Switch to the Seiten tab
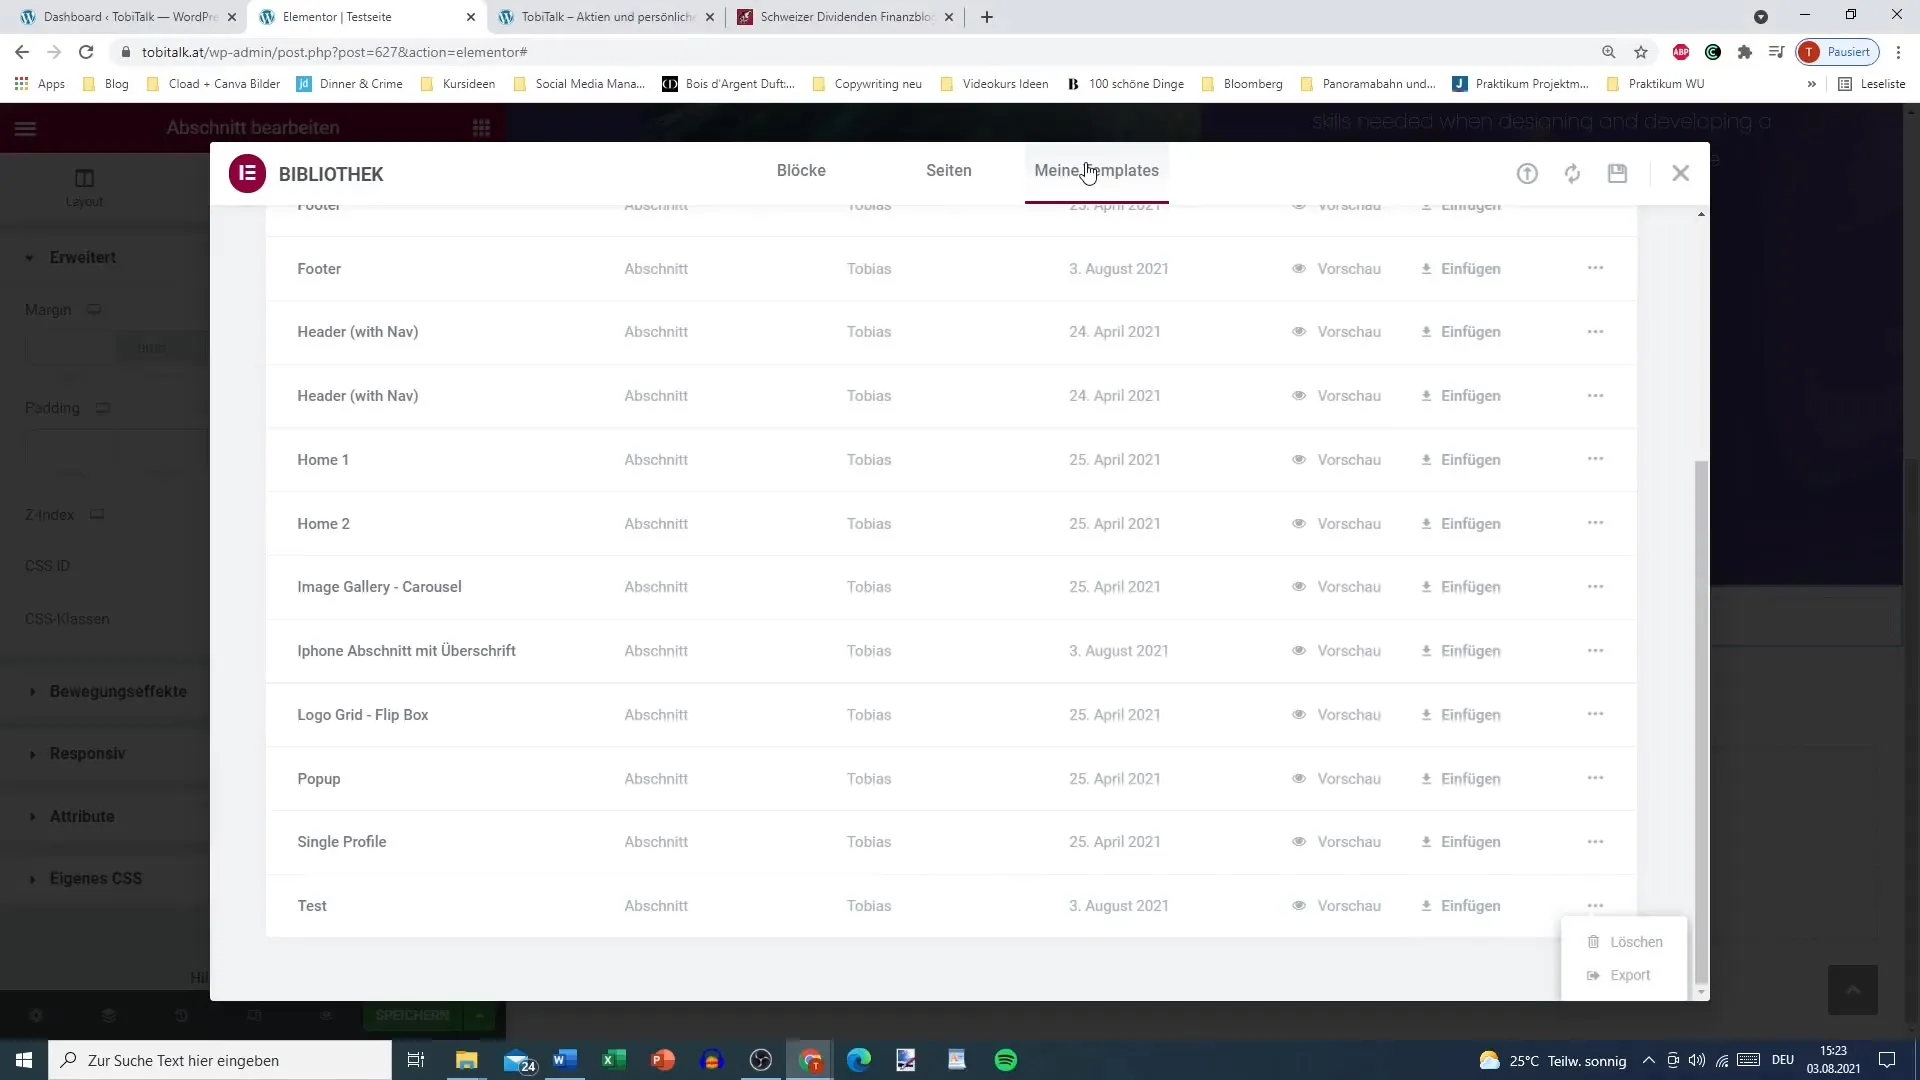Image resolution: width=1920 pixels, height=1080 pixels. (948, 171)
